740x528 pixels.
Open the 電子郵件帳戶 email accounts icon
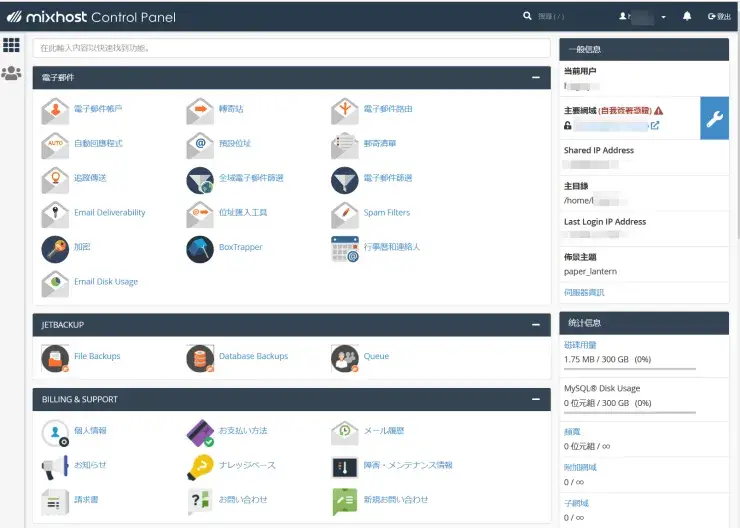coord(55,110)
